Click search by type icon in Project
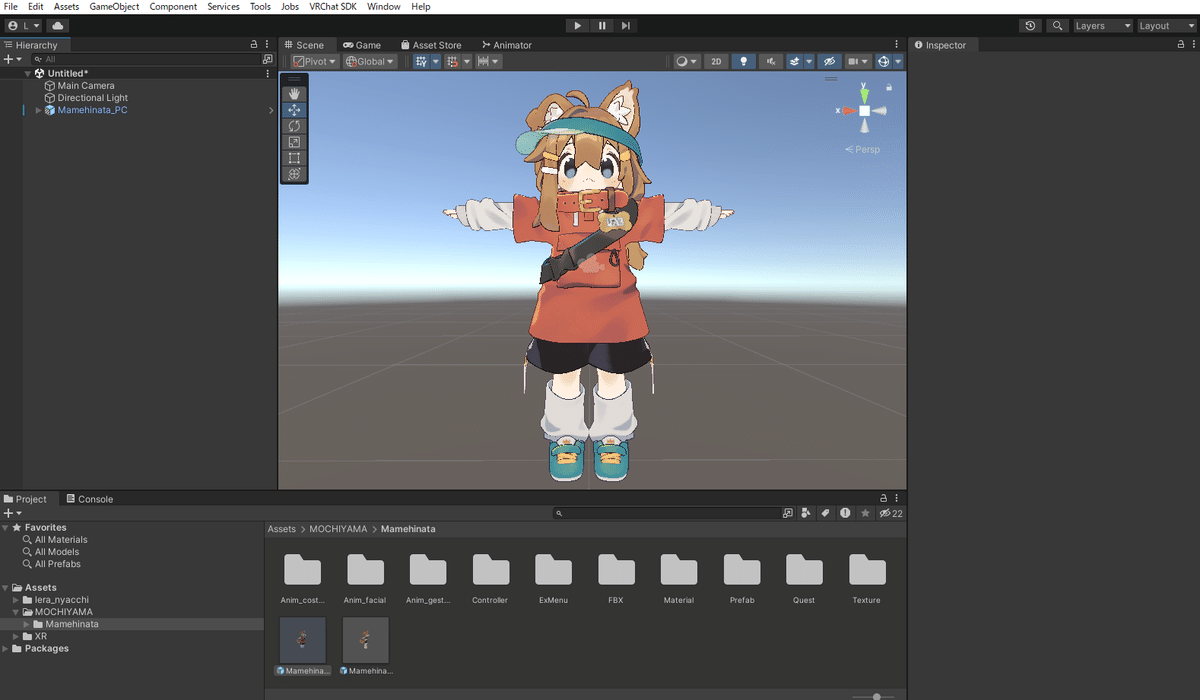1200x700 pixels. (x=807, y=513)
